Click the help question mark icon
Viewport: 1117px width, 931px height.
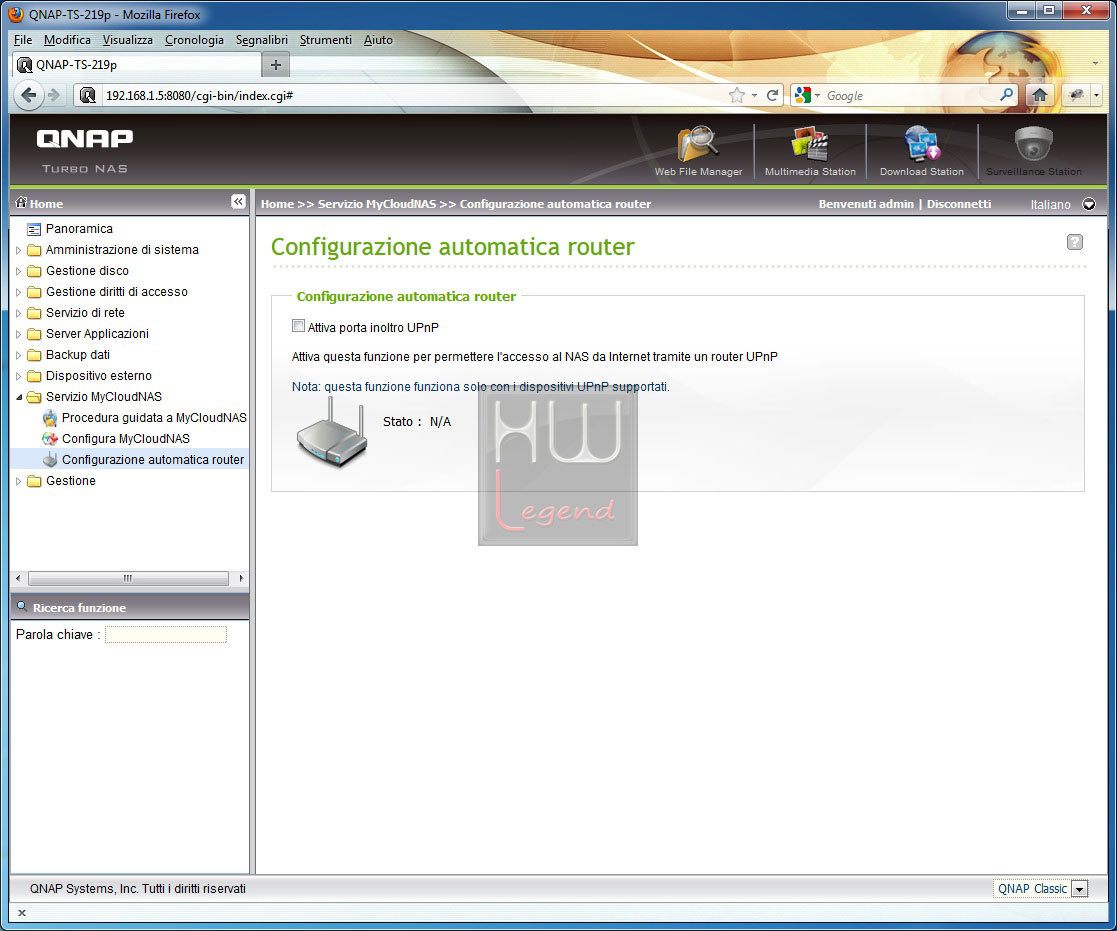[1074, 242]
